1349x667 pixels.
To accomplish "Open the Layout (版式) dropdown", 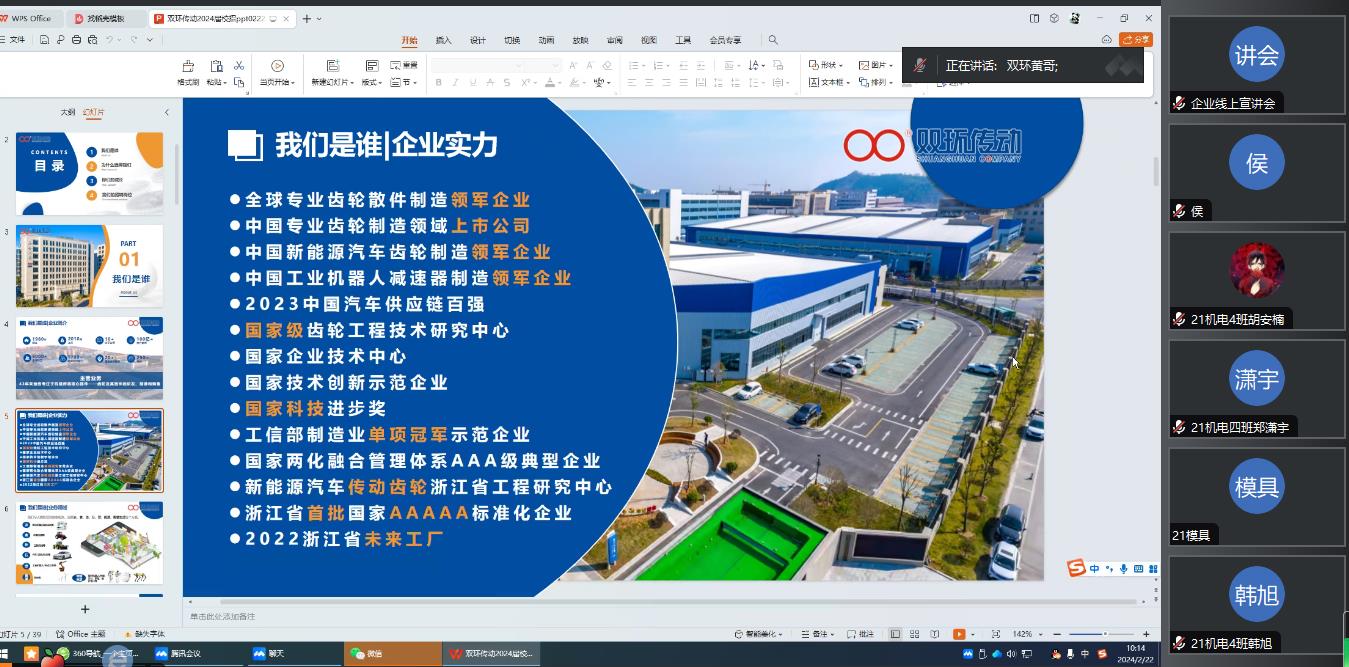I will (371, 83).
